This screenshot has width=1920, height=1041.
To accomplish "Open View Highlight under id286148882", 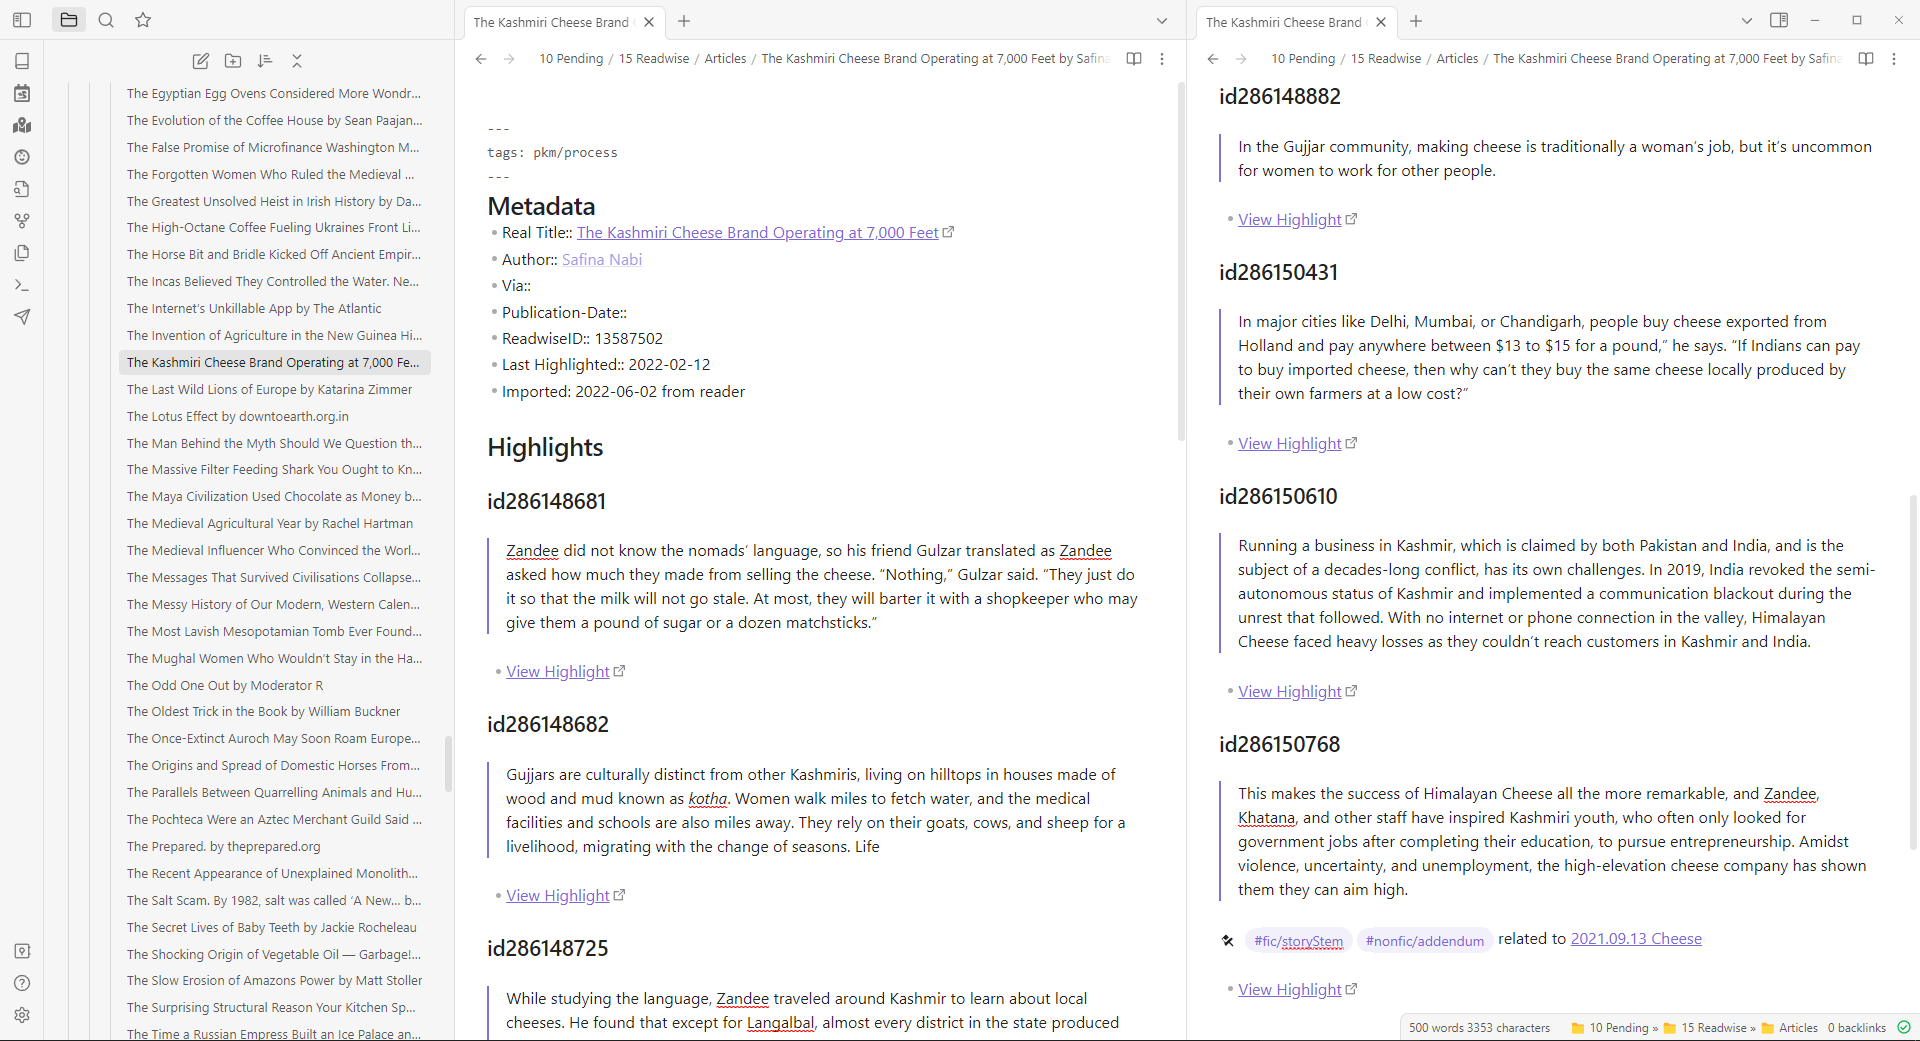I will pos(1290,220).
